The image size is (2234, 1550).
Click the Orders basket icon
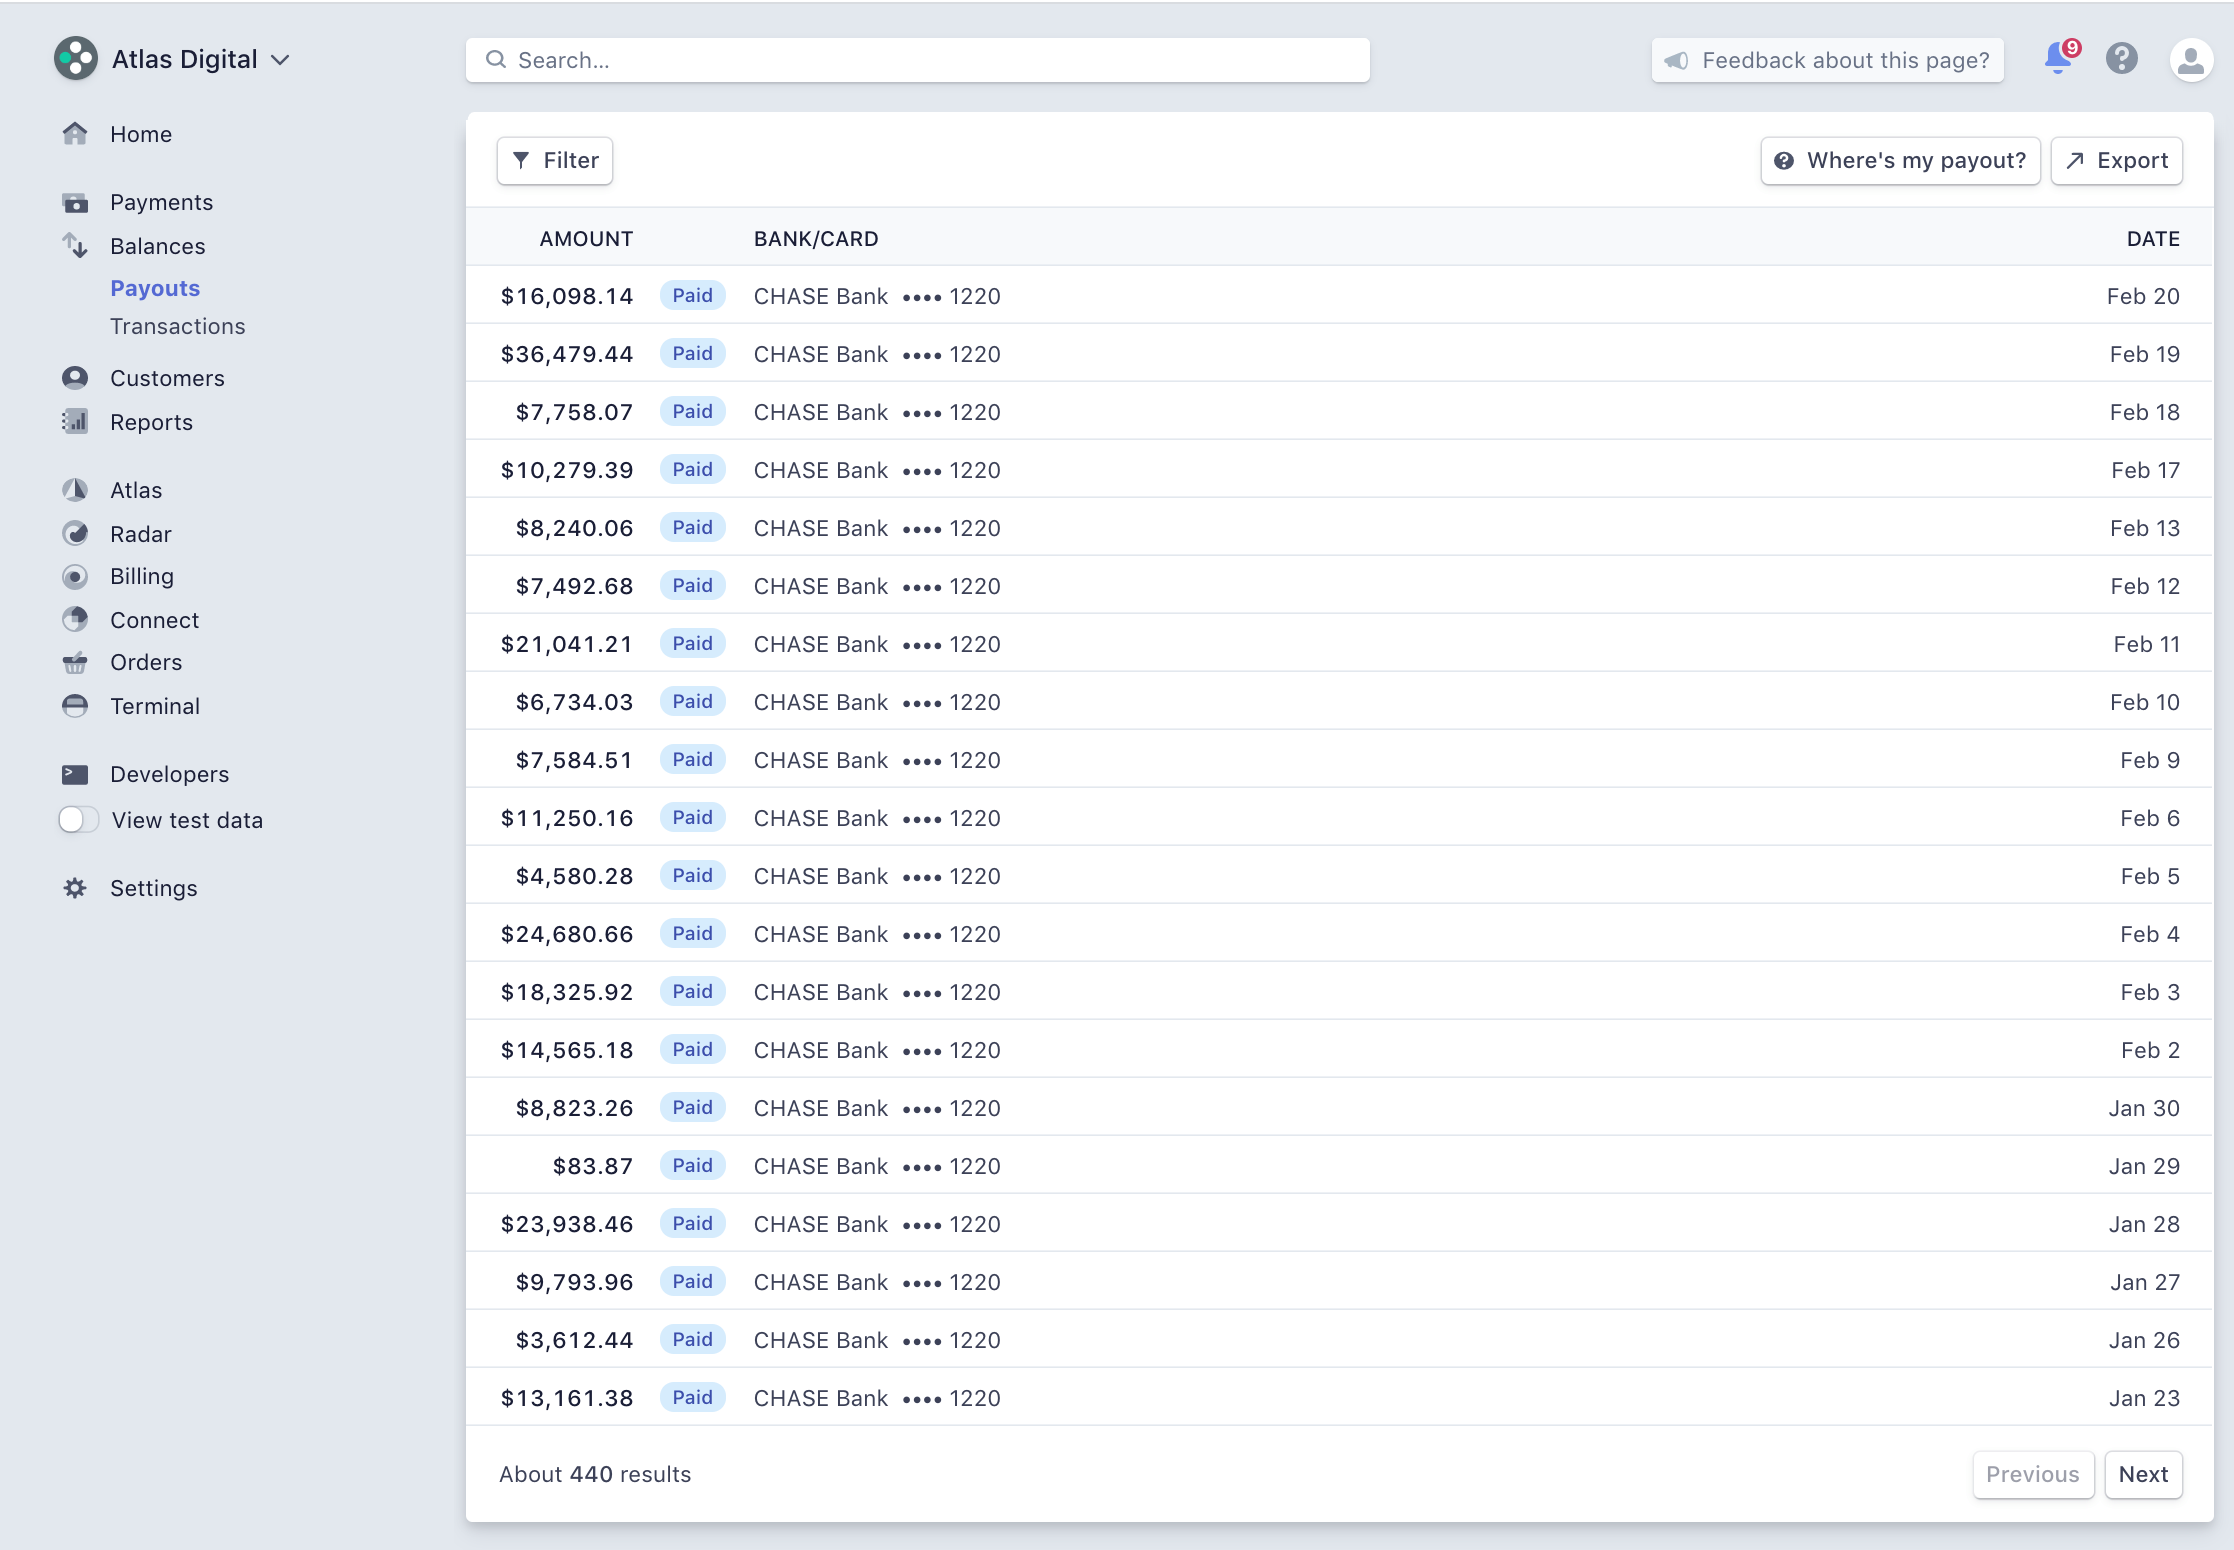[x=75, y=662]
